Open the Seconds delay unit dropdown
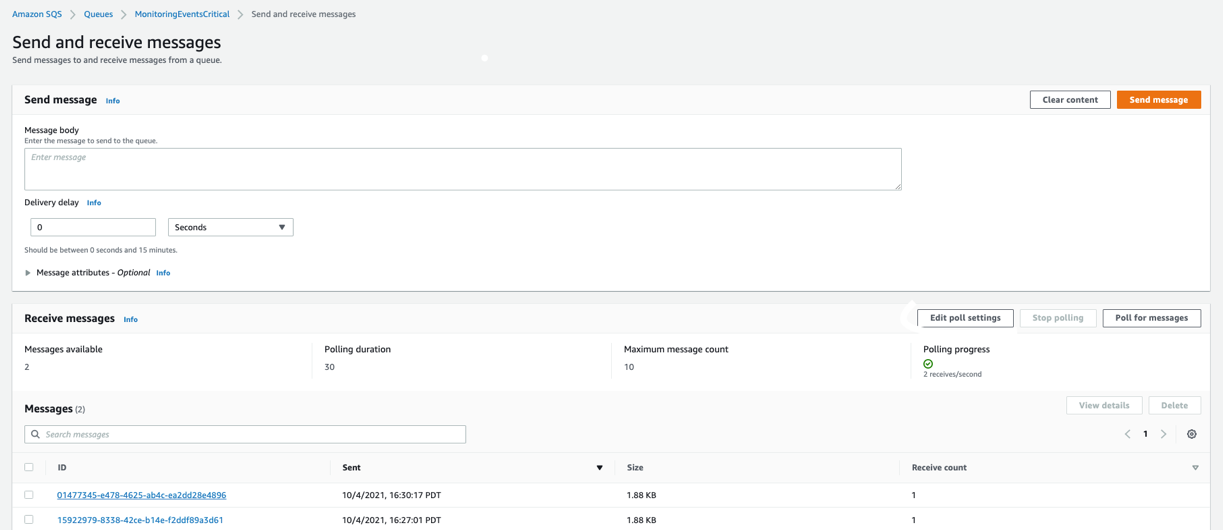Viewport: 1223px width, 530px height. tap(230, 227)
